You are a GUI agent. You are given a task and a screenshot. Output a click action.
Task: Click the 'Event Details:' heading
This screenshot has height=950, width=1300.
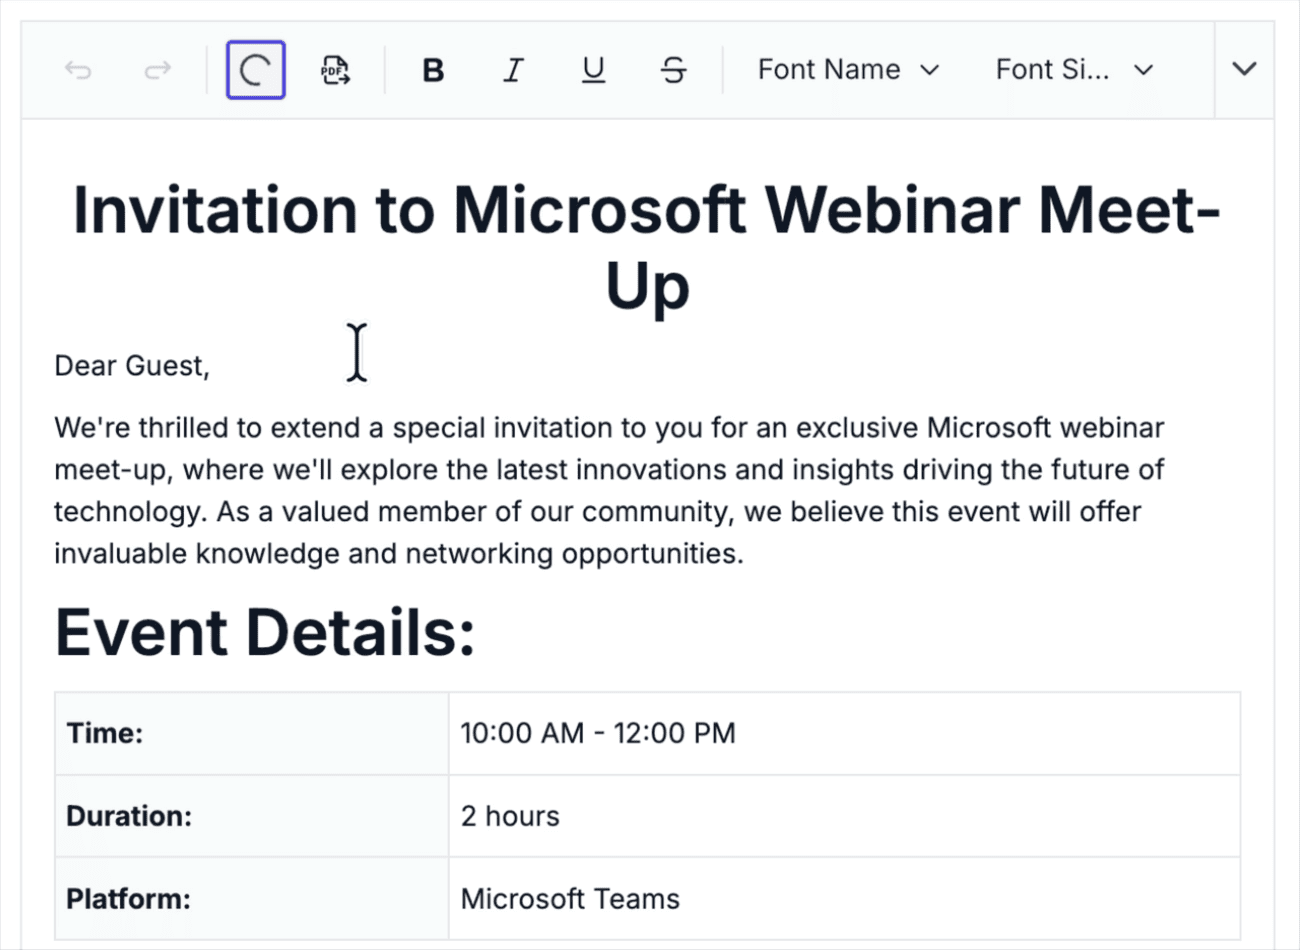click(265, 632)
